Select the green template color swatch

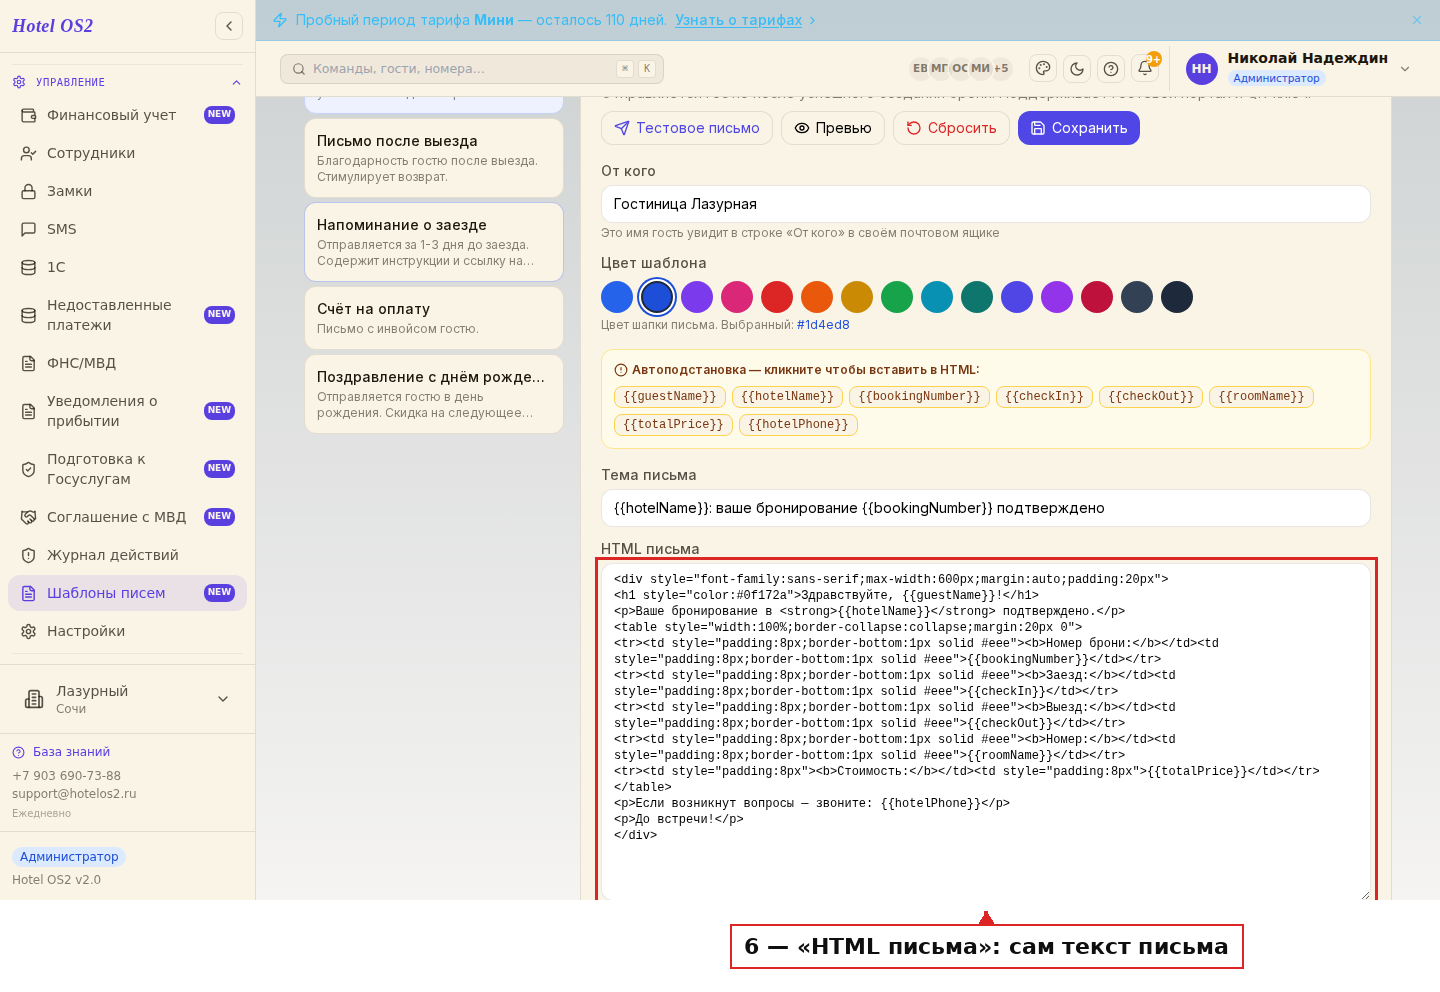coord(897,297)
